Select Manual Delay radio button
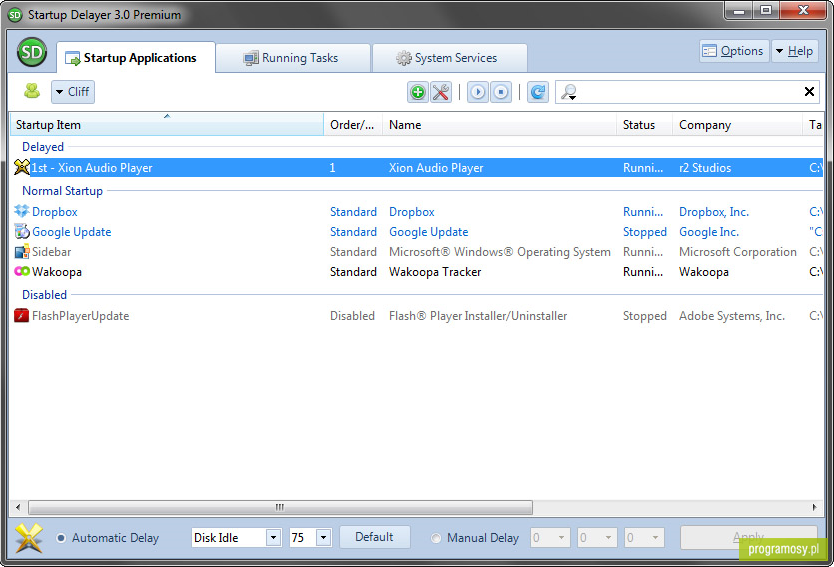 (436, 538)
